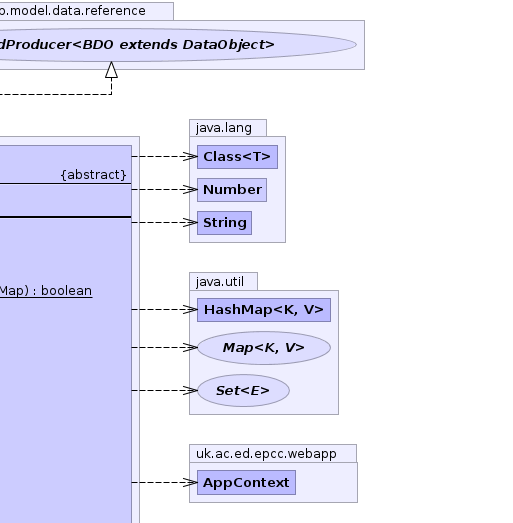Click the java.lang package label
513x523 pixels.
pyautogui.click(x=224, y=128)
